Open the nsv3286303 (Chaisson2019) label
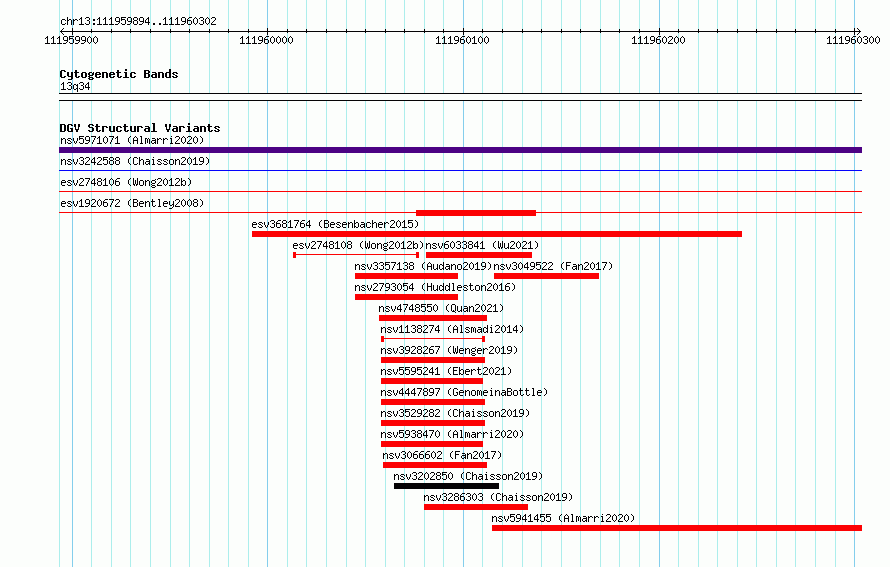 (x=498, y=497)
